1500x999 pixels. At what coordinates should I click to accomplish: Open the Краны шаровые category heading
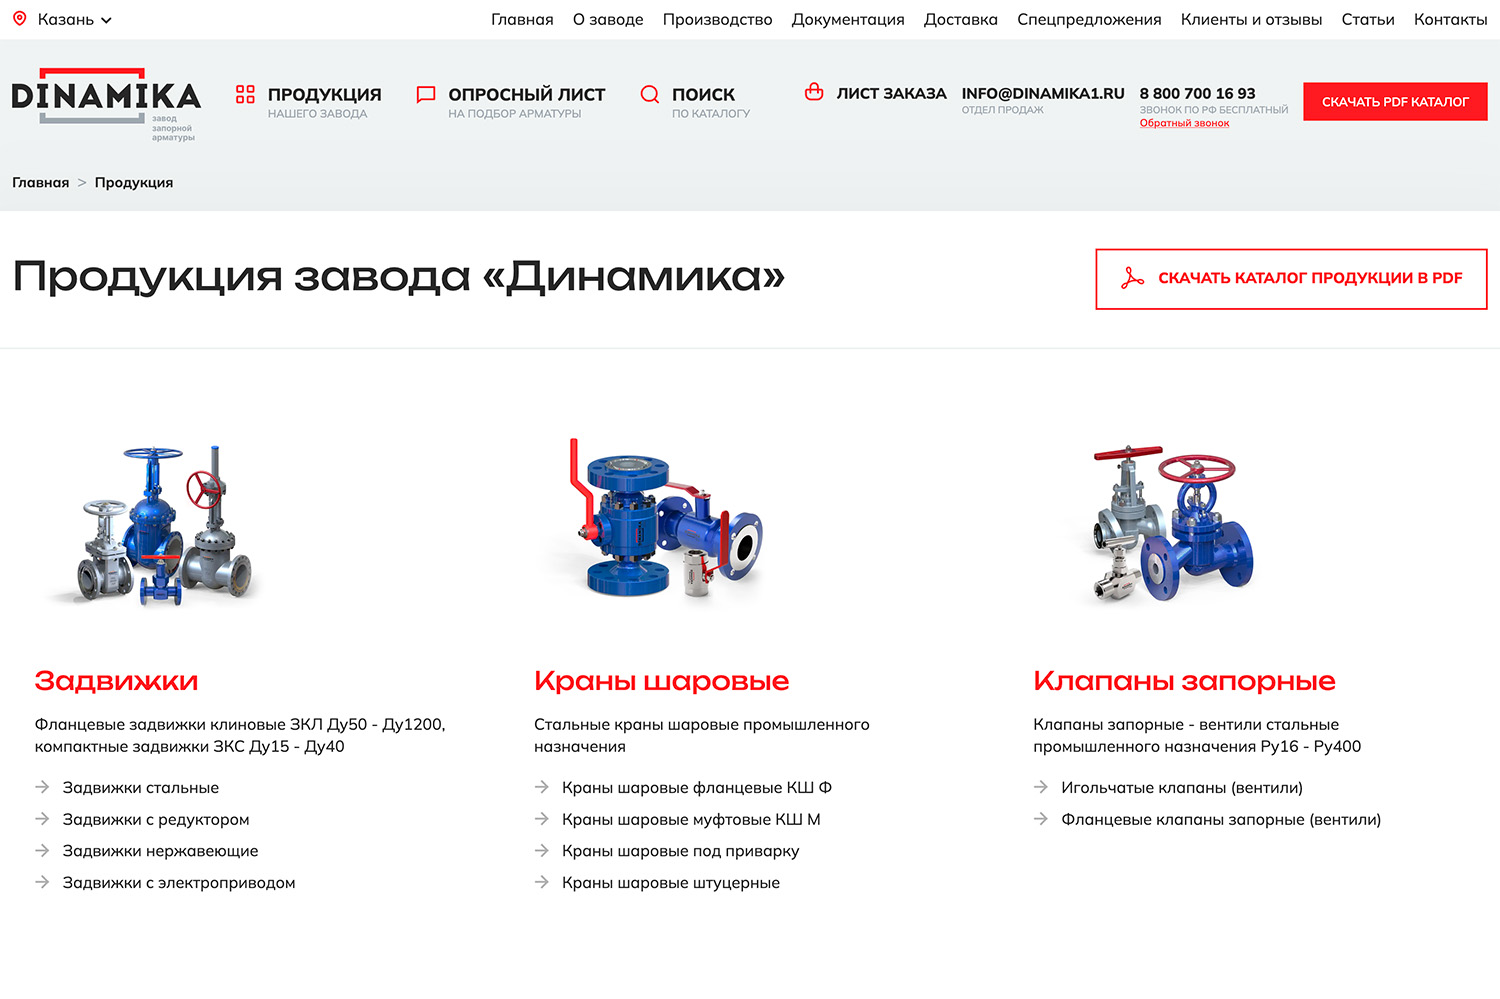point(661,681)
